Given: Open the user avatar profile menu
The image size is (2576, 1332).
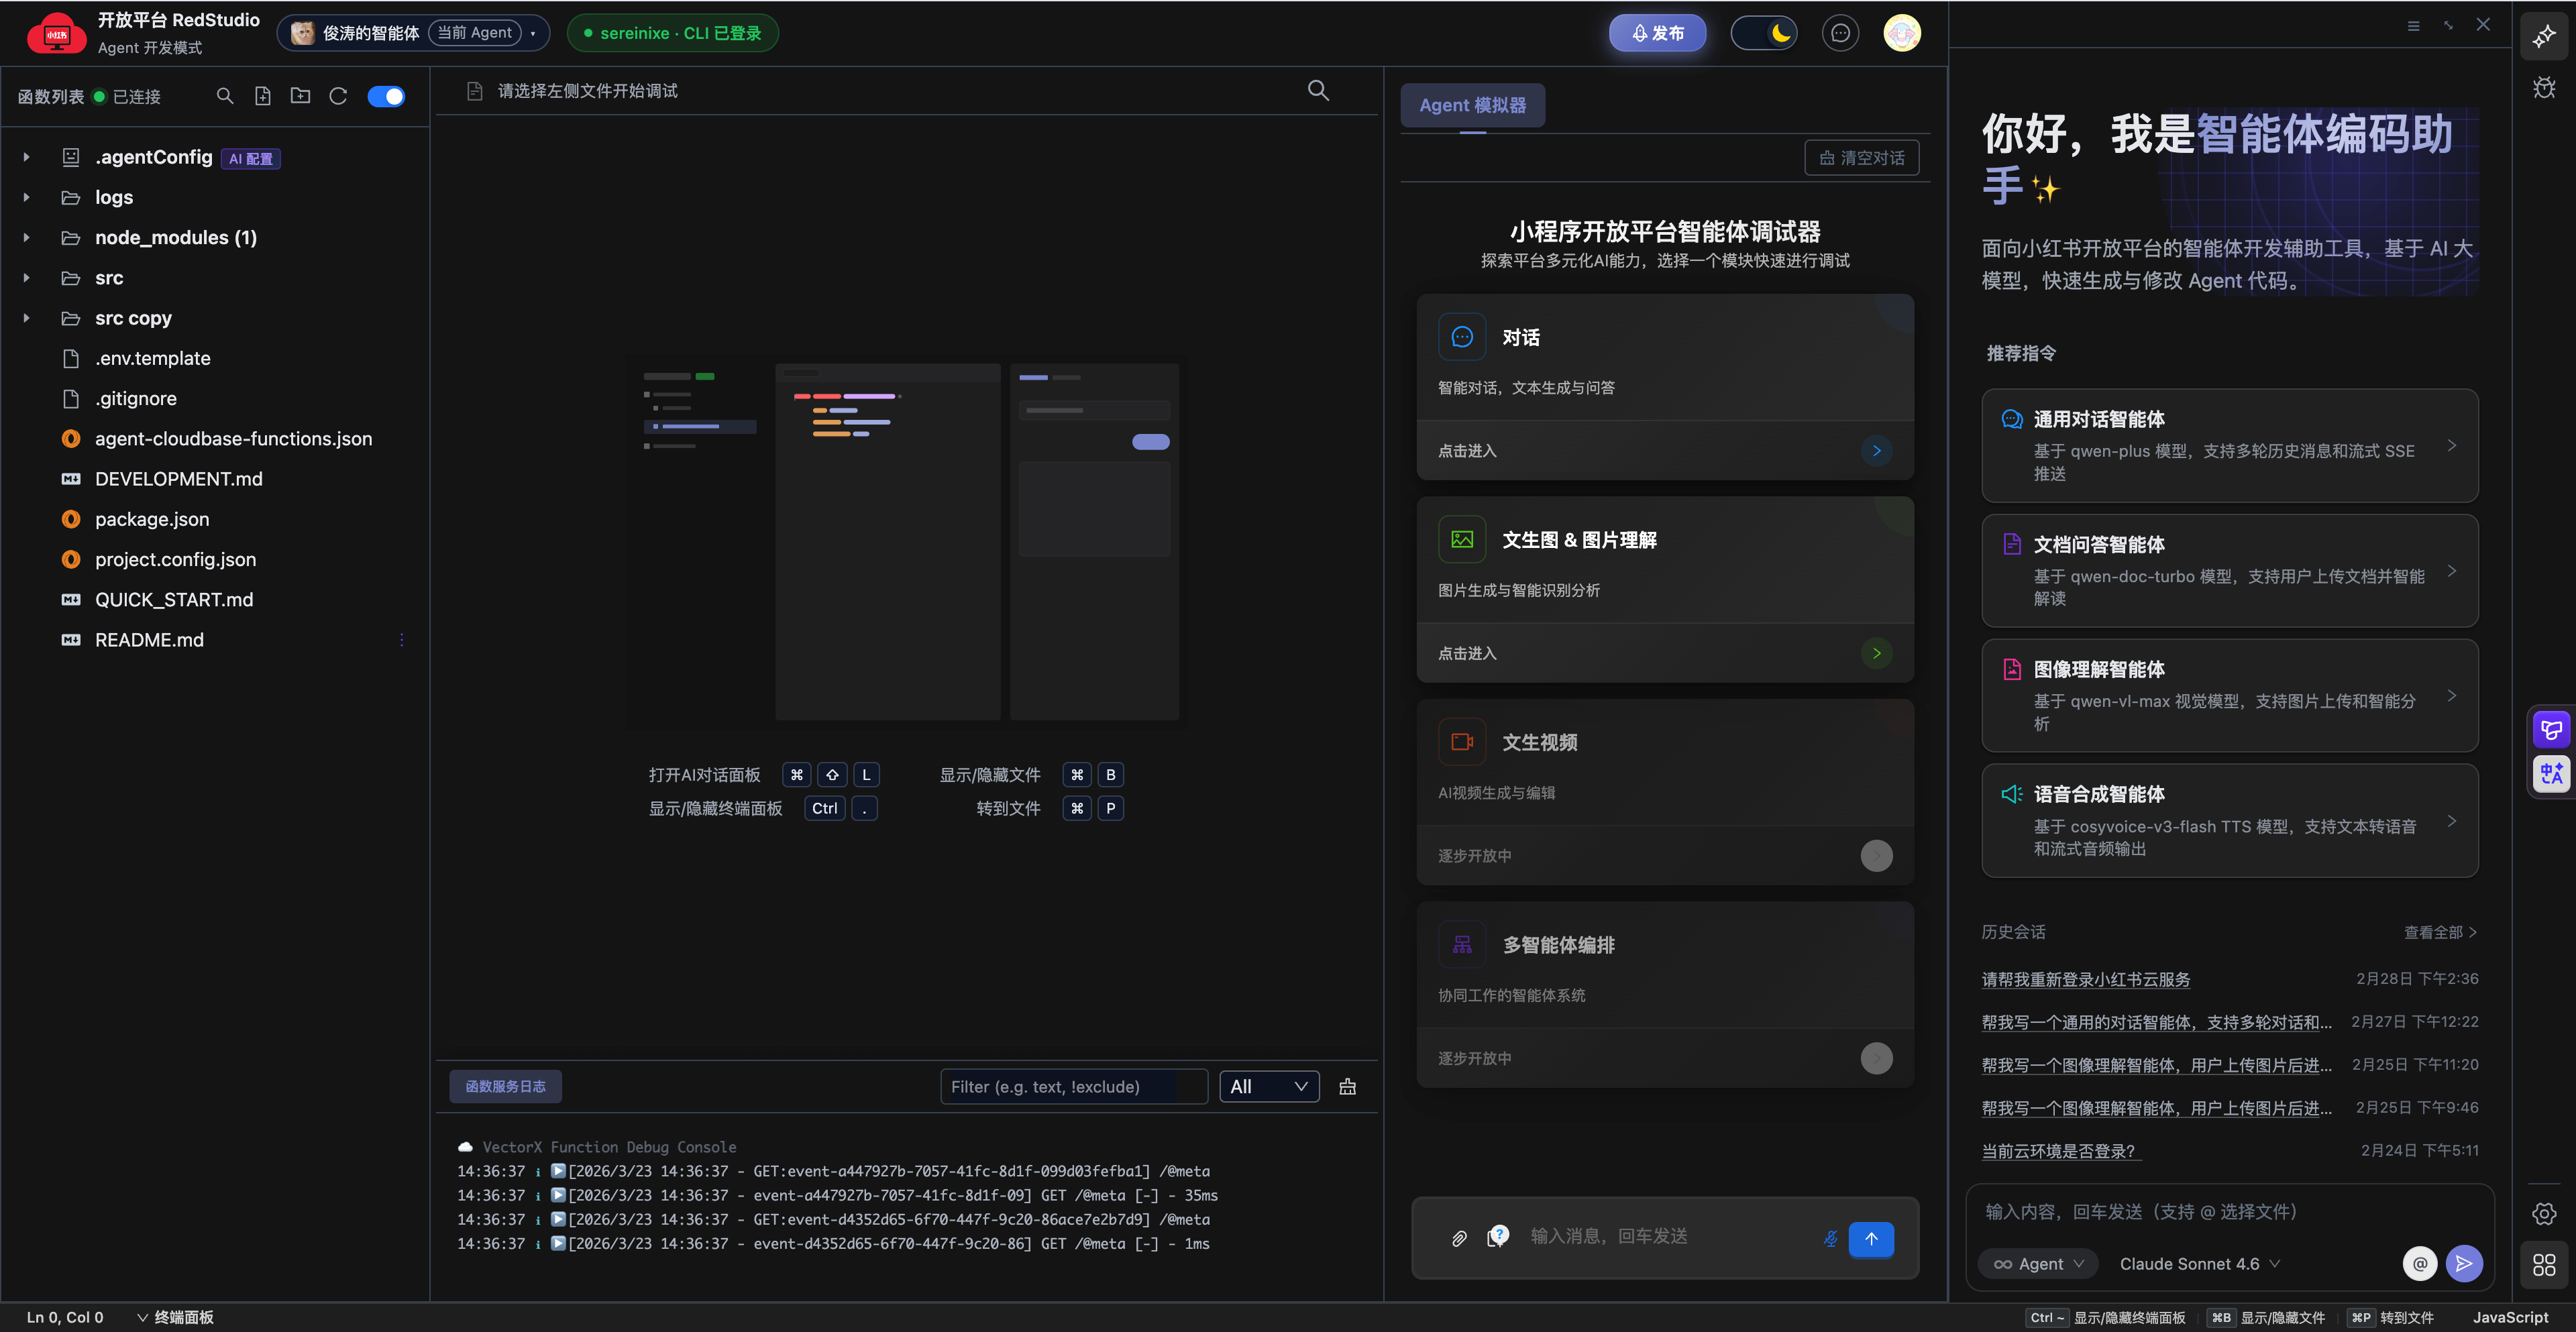Looking at the screenshot, I should 1901,33.
